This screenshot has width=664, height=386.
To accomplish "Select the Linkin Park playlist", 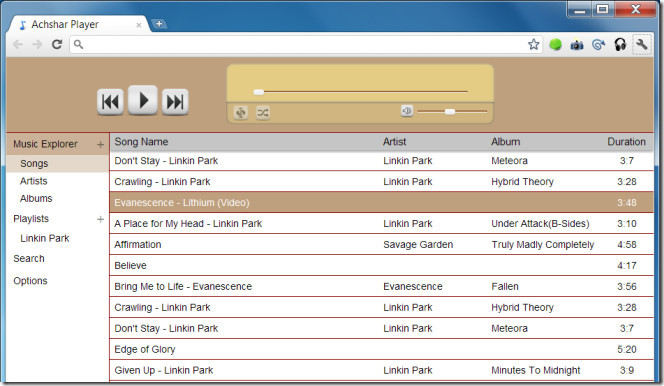I will tap(44, 238).
